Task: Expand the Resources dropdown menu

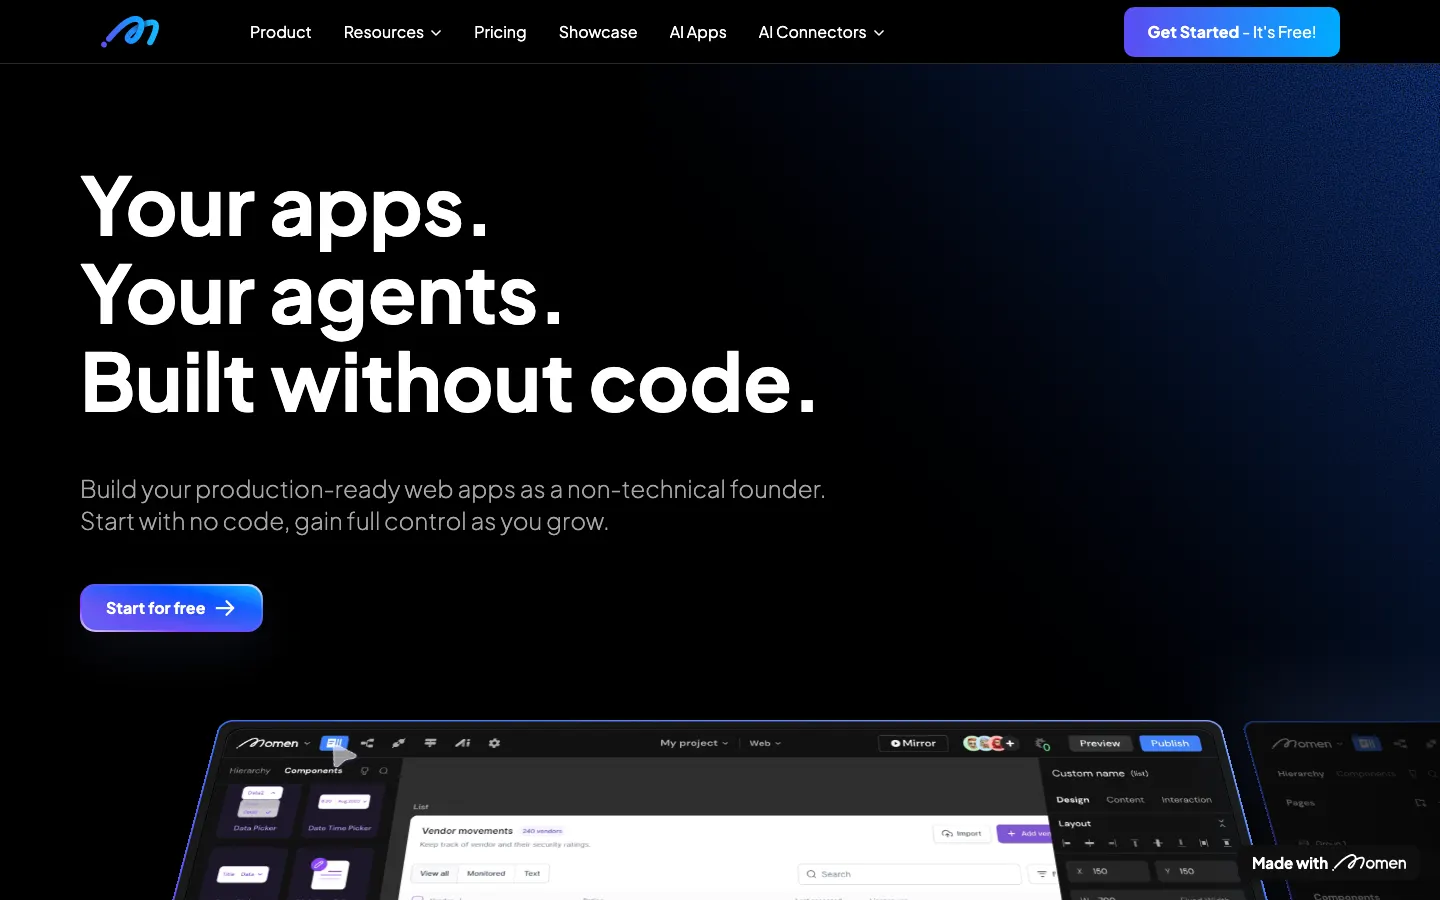Action: point(392,33)
